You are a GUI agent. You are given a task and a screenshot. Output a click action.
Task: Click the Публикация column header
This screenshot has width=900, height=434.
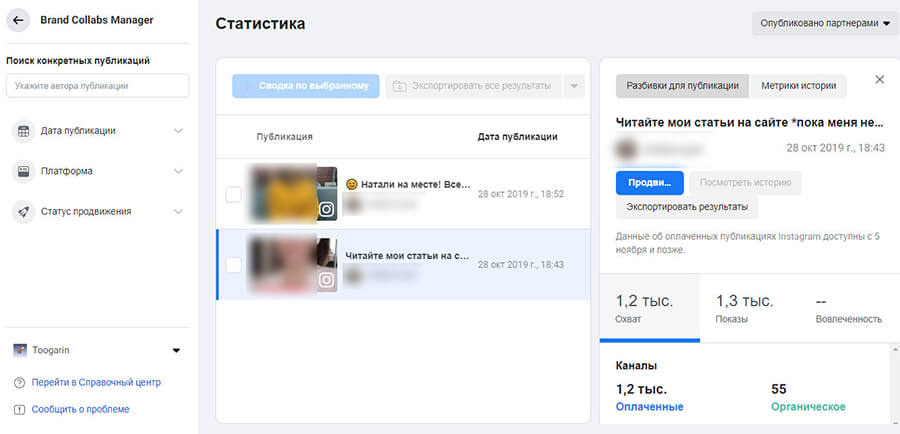tap(285, 137)
